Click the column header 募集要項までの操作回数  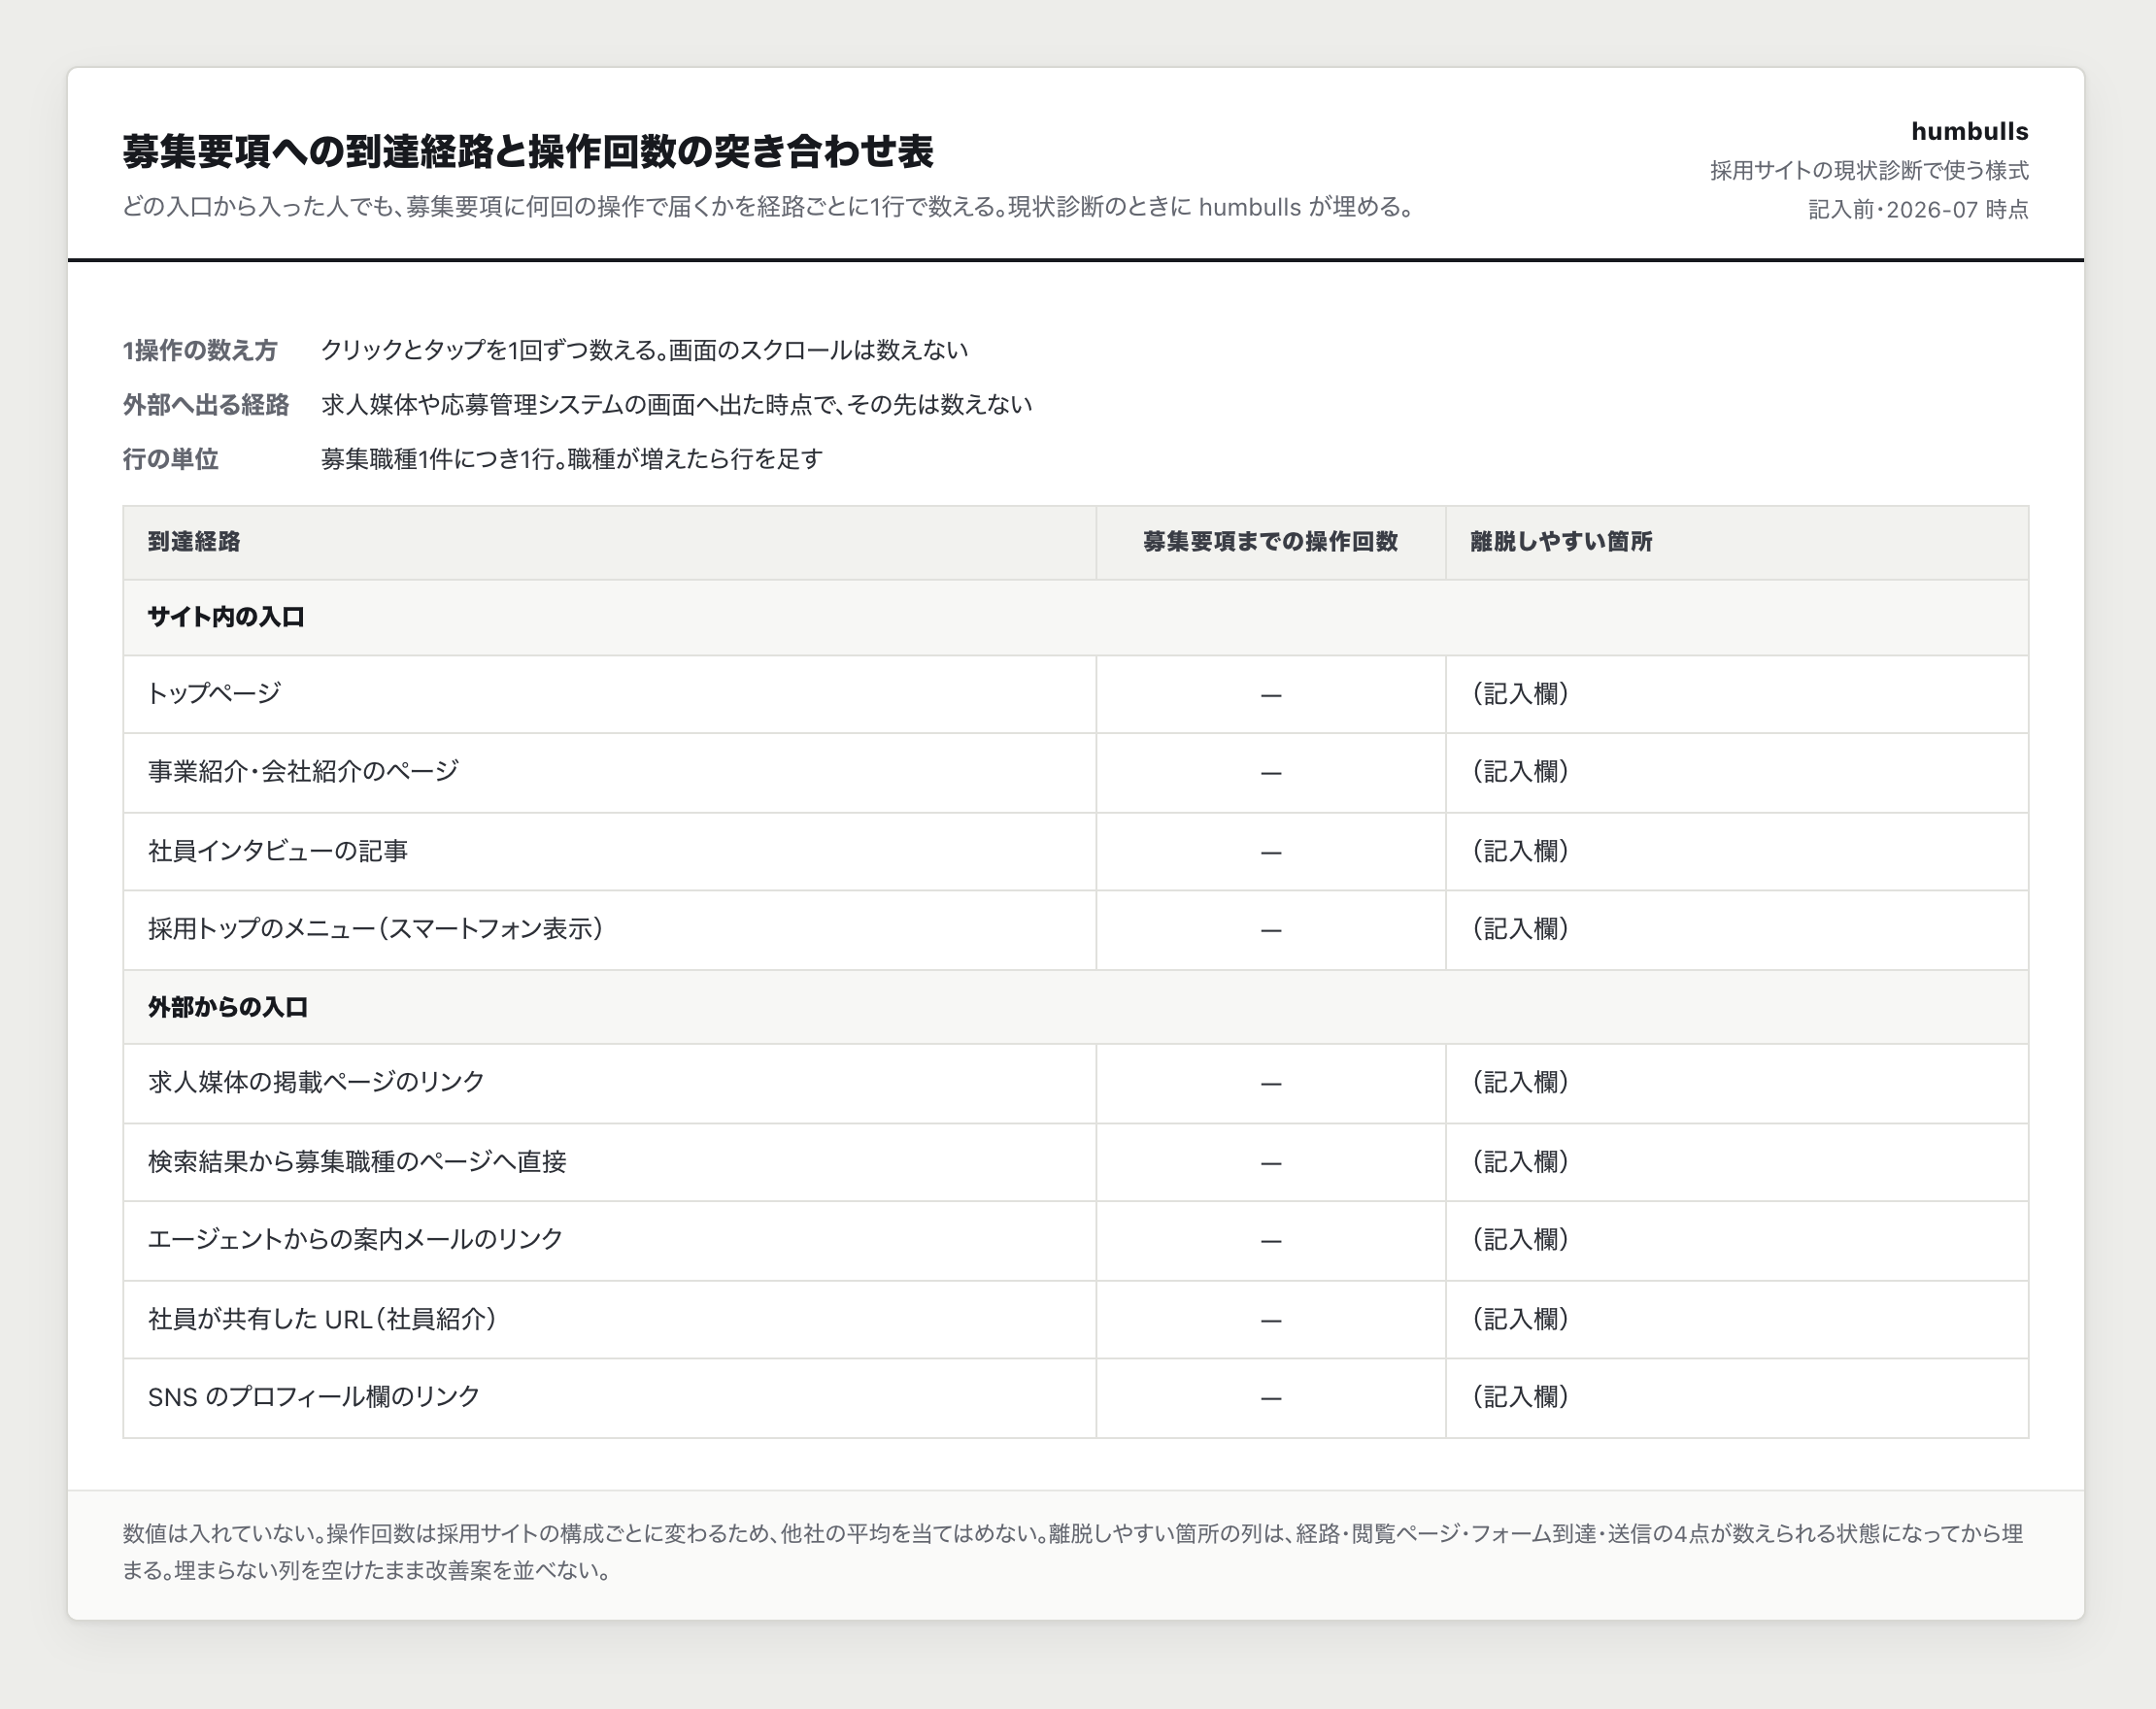[x=1270, y=541]
